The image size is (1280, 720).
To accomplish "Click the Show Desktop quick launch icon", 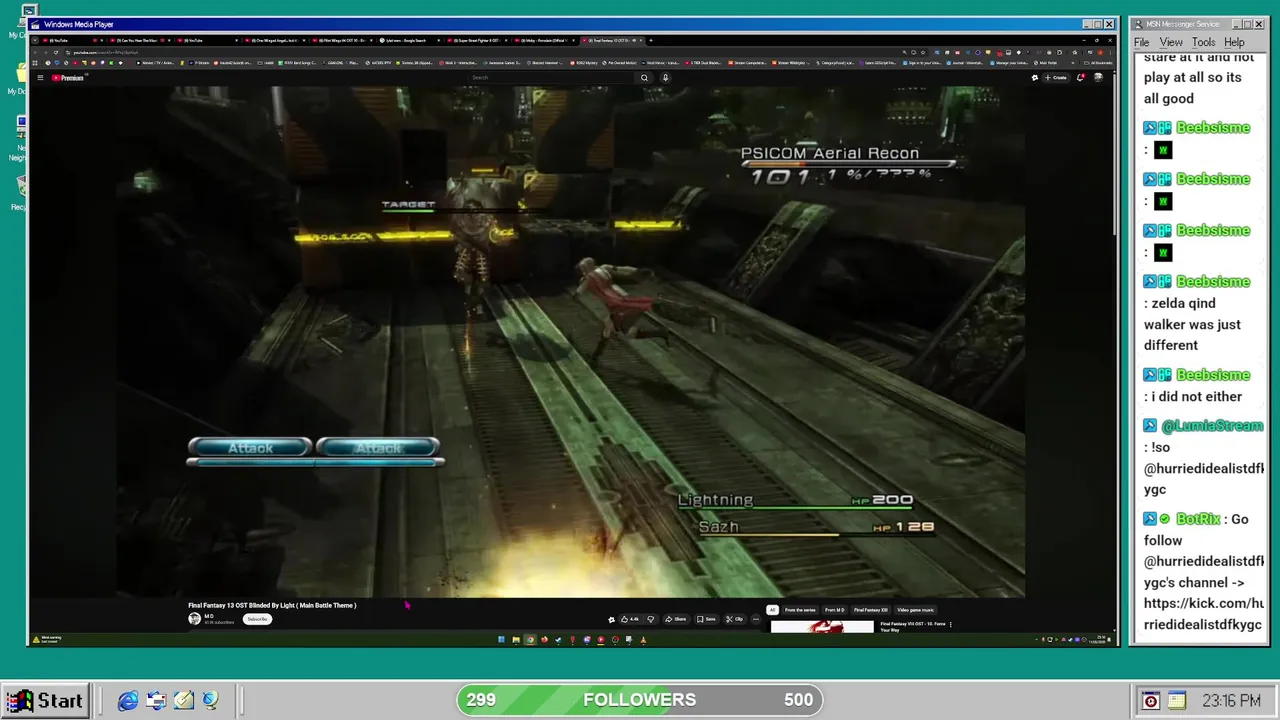I will [183, 701].
